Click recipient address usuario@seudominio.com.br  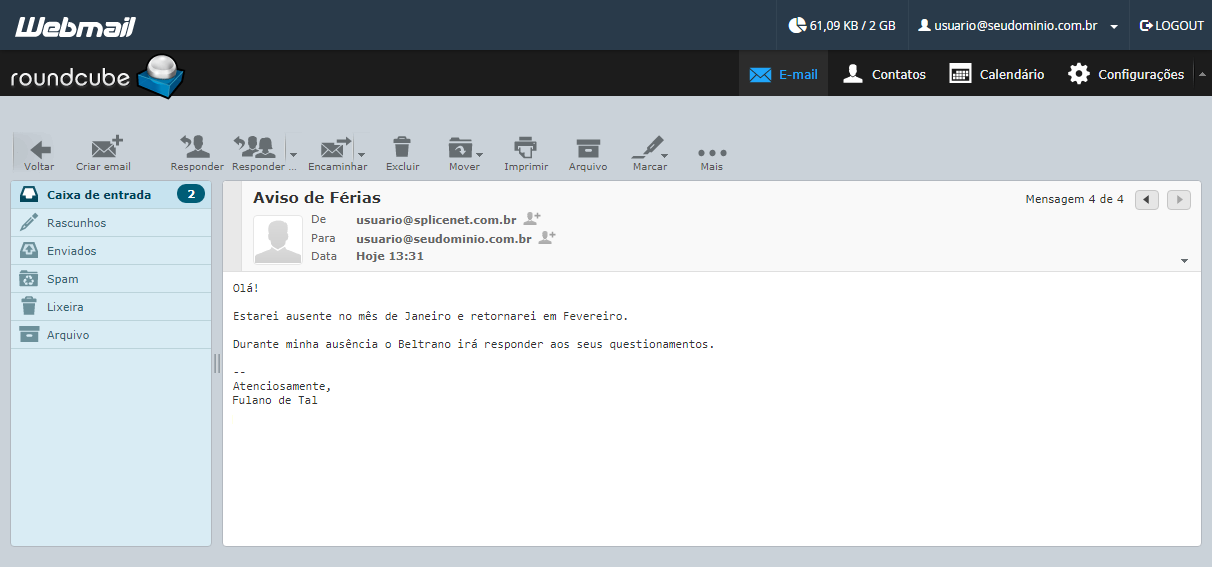444,238
